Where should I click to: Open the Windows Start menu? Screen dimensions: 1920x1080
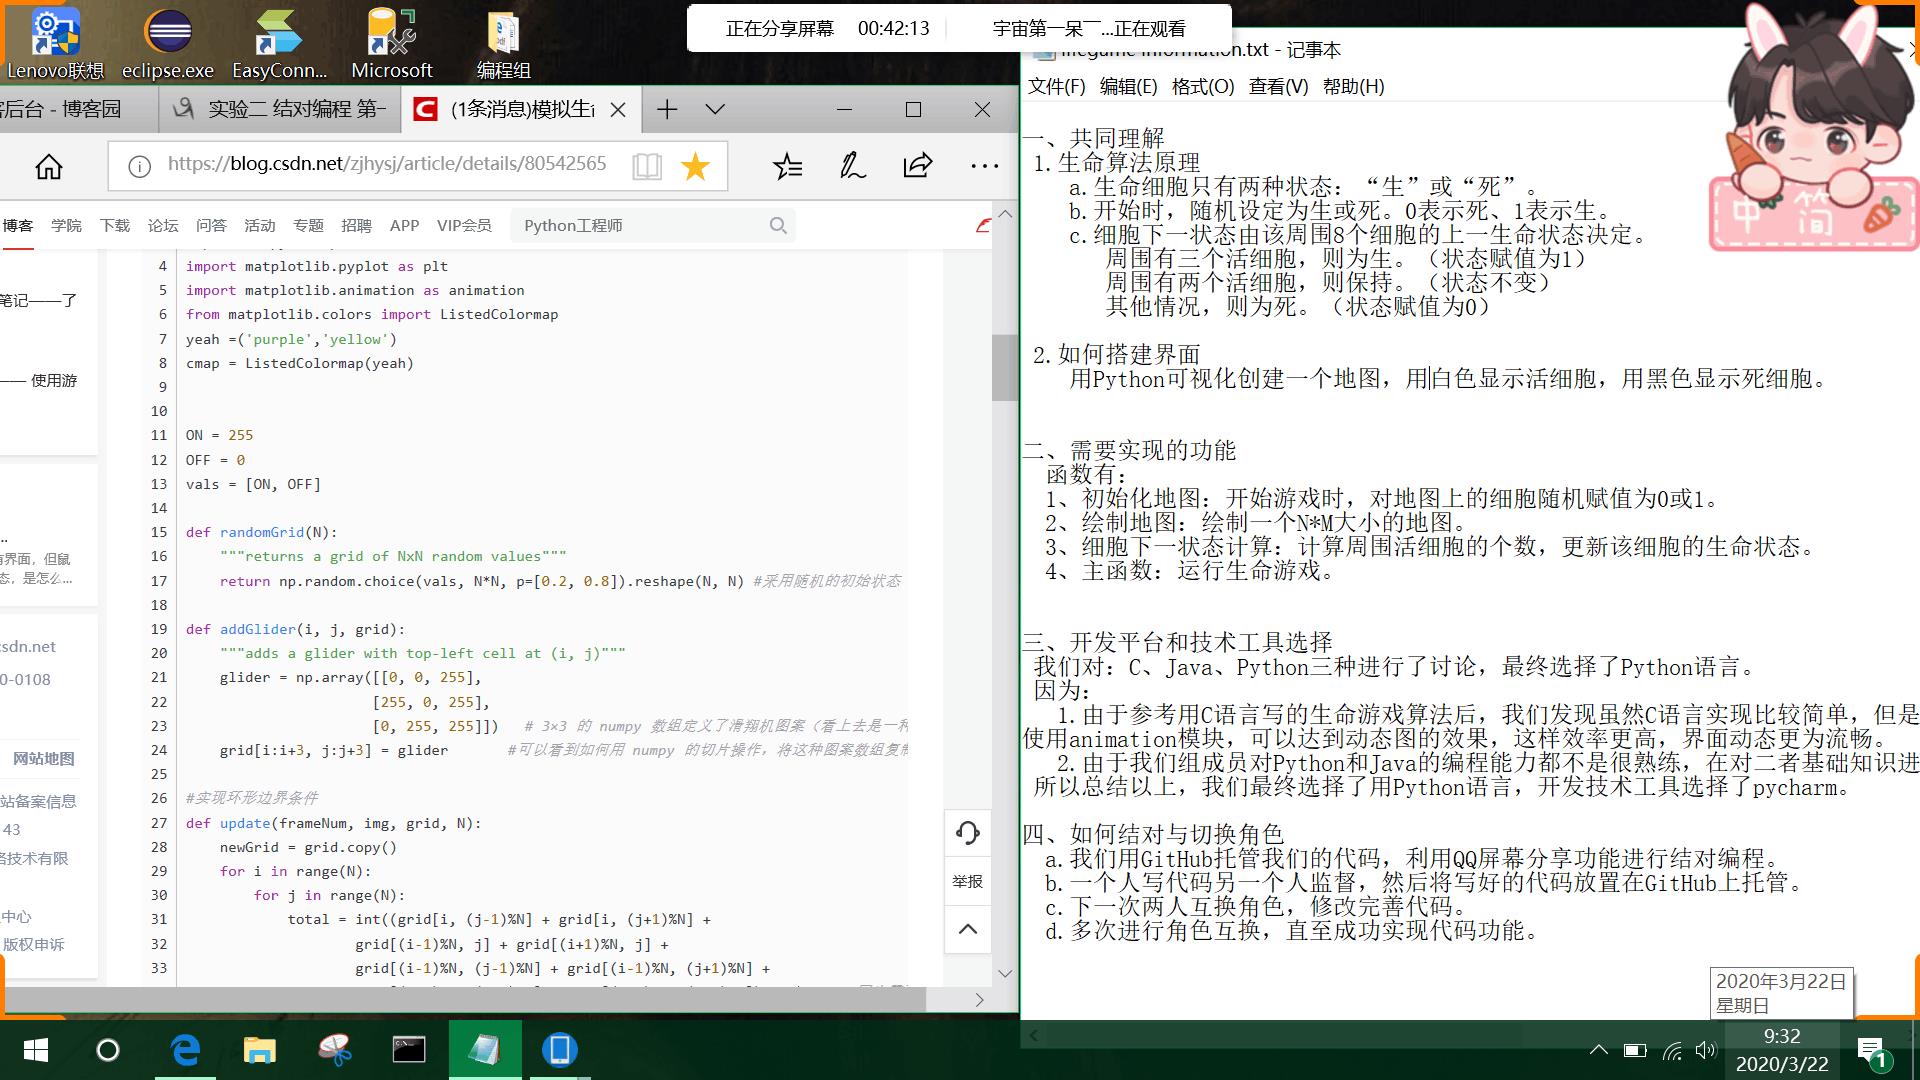[35, 1050]
